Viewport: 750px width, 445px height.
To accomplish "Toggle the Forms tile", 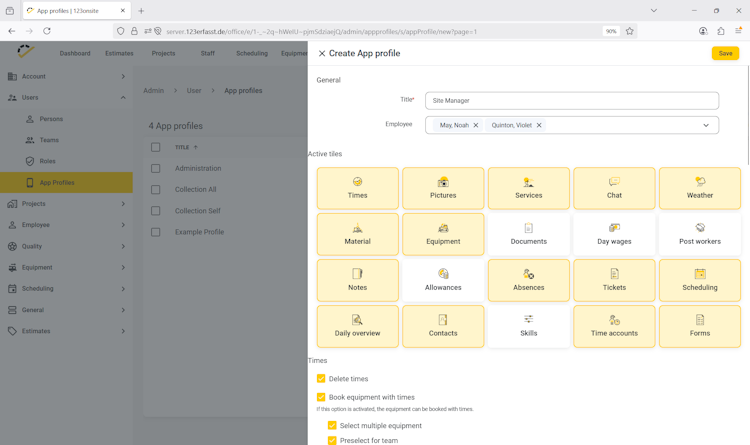I will 700,326.
